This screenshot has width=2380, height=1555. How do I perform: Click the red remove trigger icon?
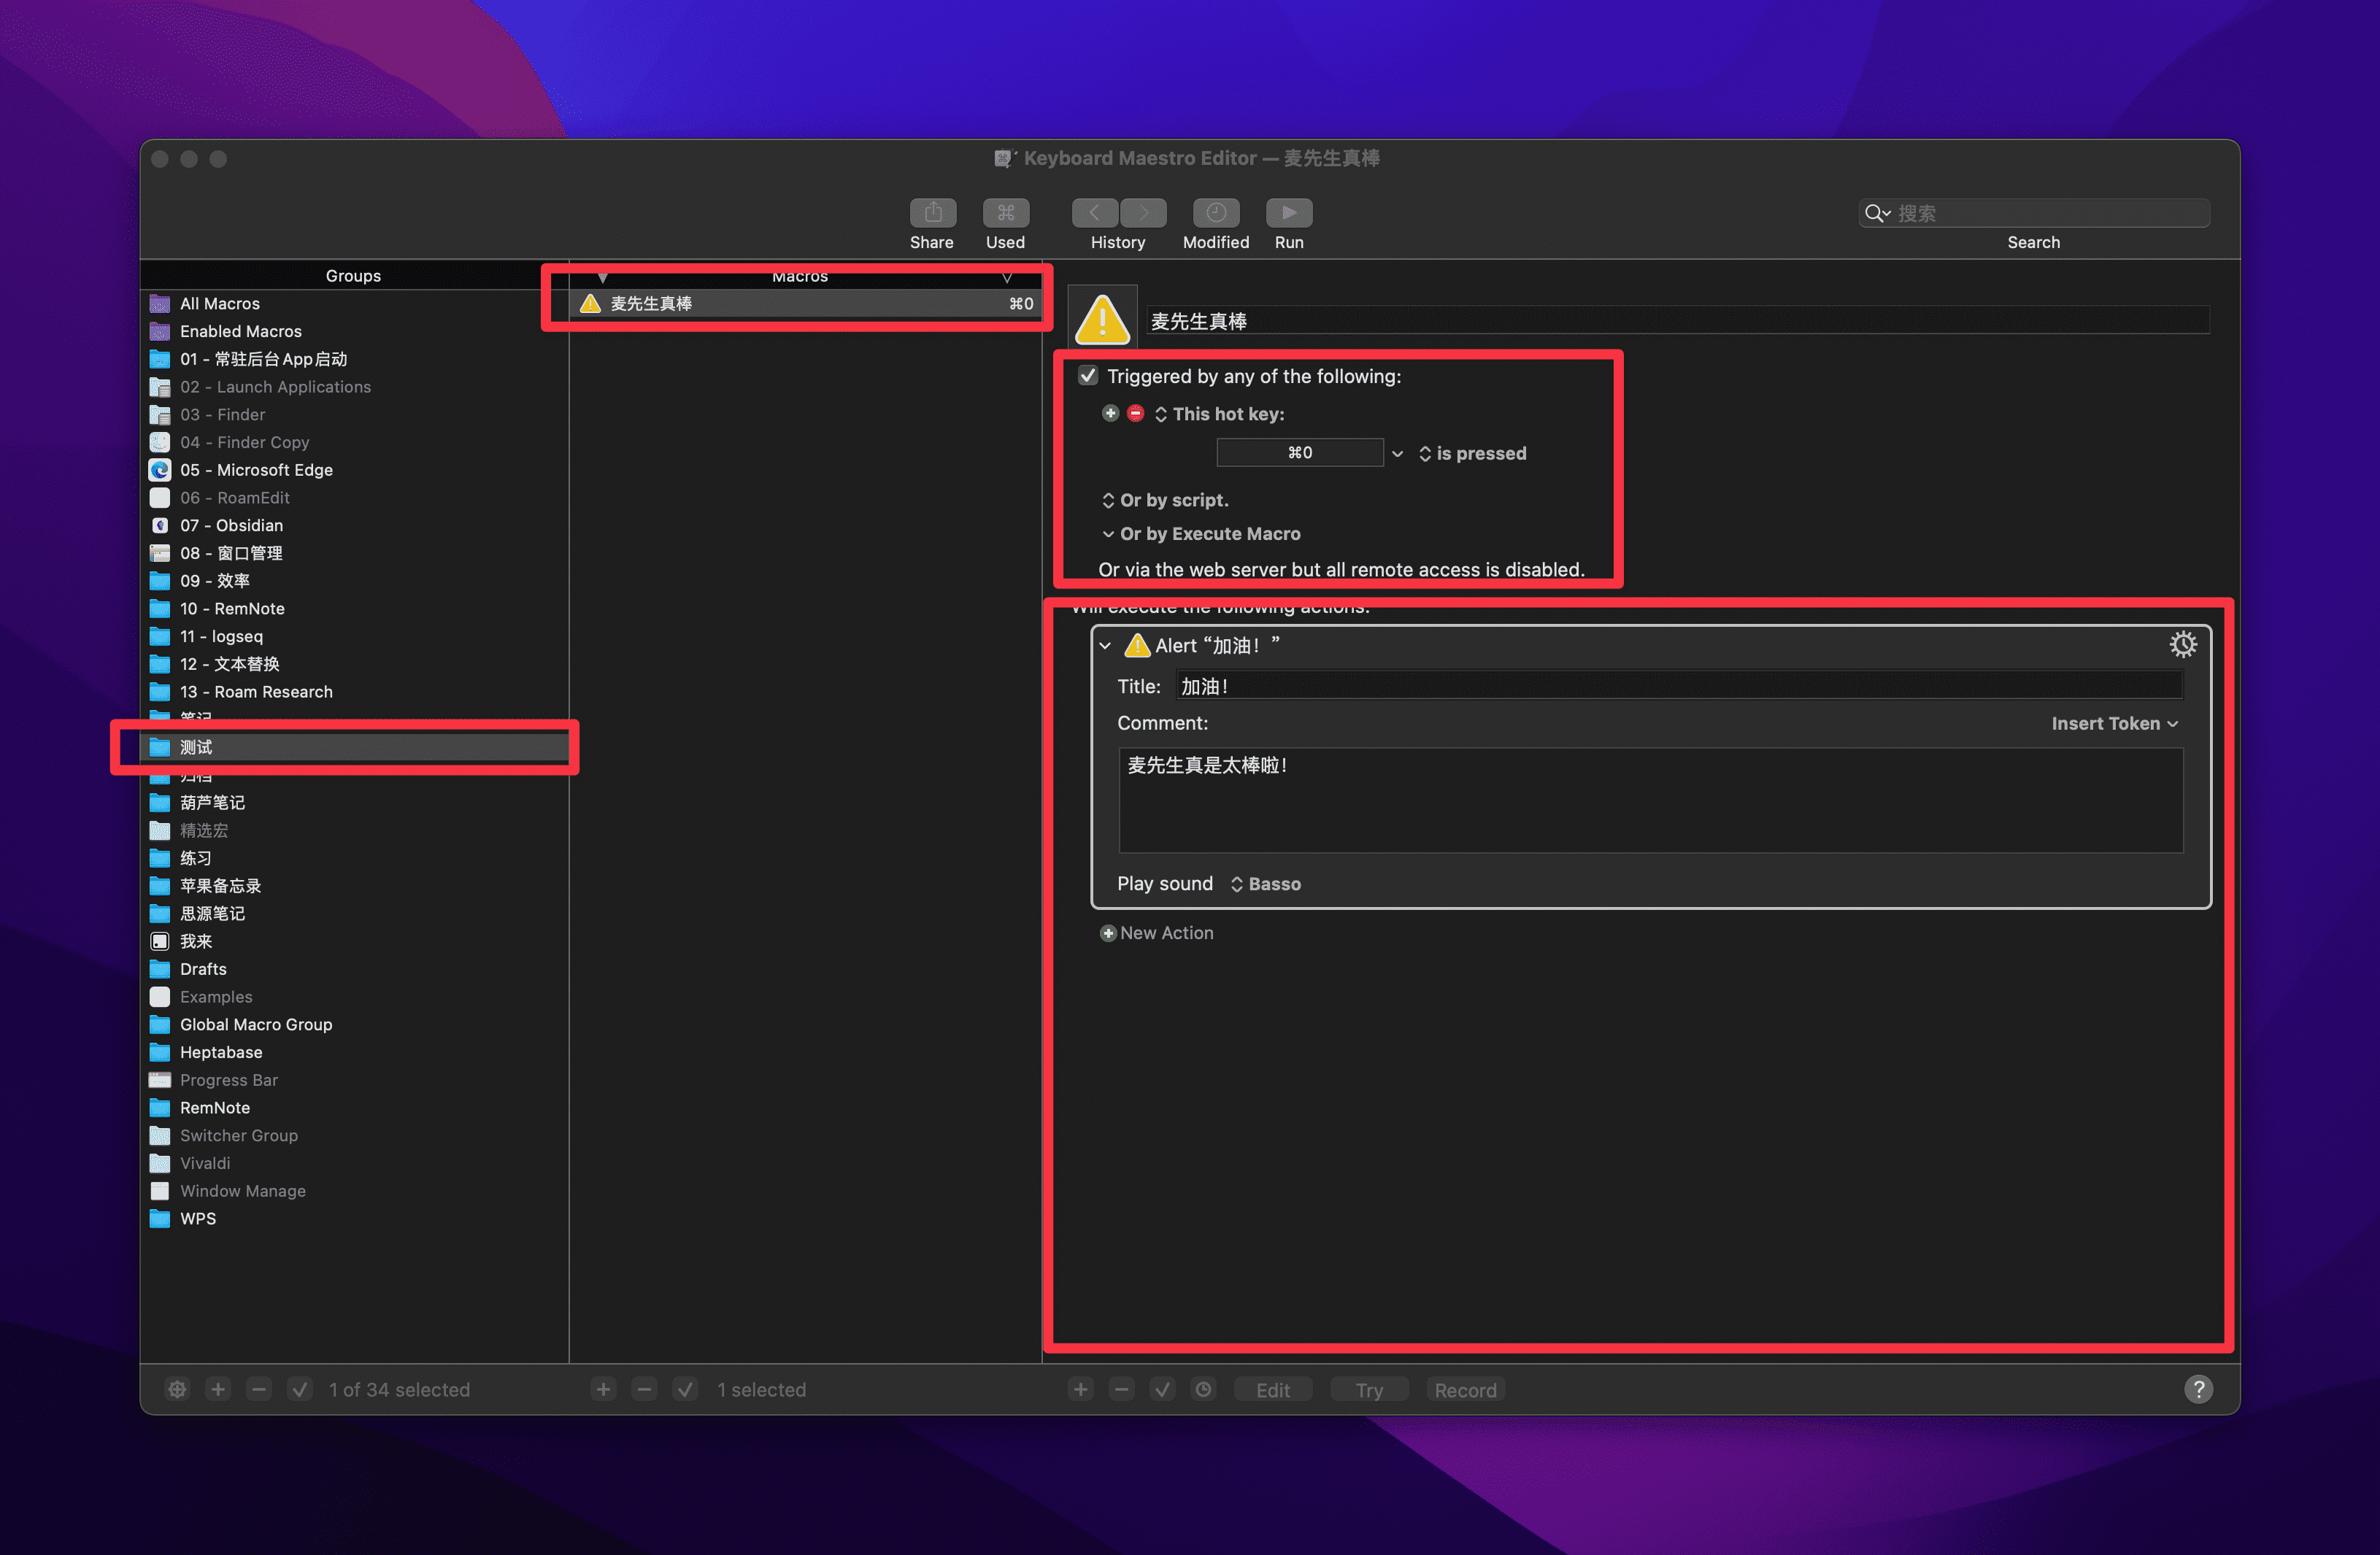coord(1135,413)
